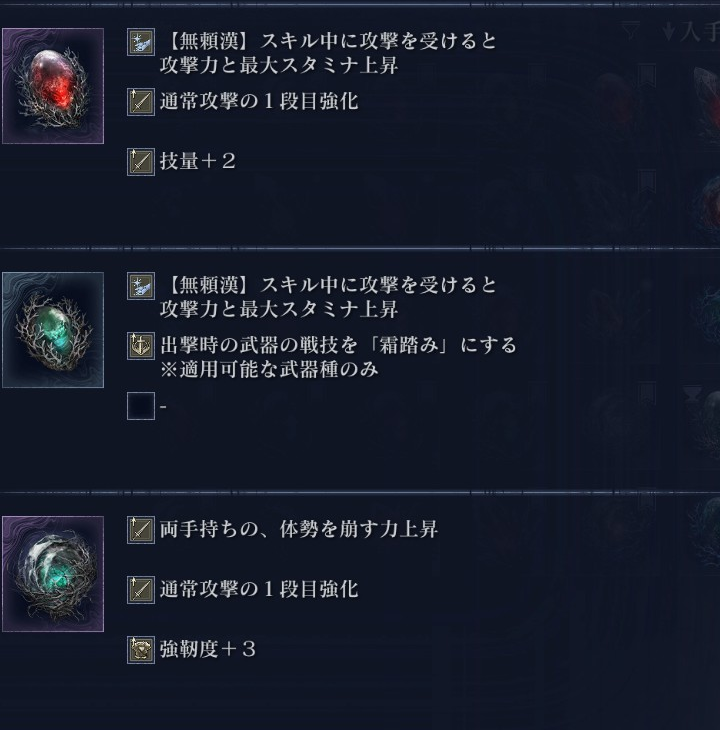Click the empty effect slot icon
The image size is (720, 730).
[141, 406]
